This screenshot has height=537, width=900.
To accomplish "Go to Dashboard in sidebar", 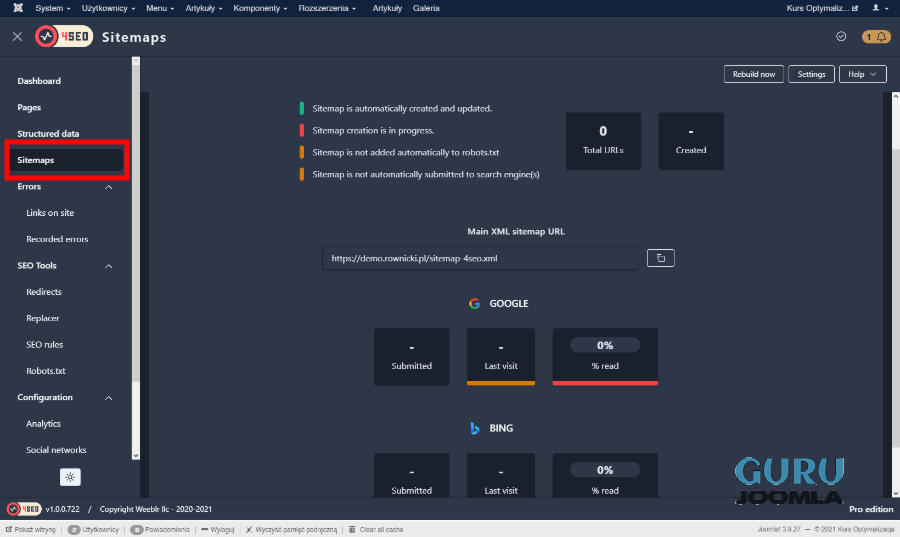I will 39,81.
